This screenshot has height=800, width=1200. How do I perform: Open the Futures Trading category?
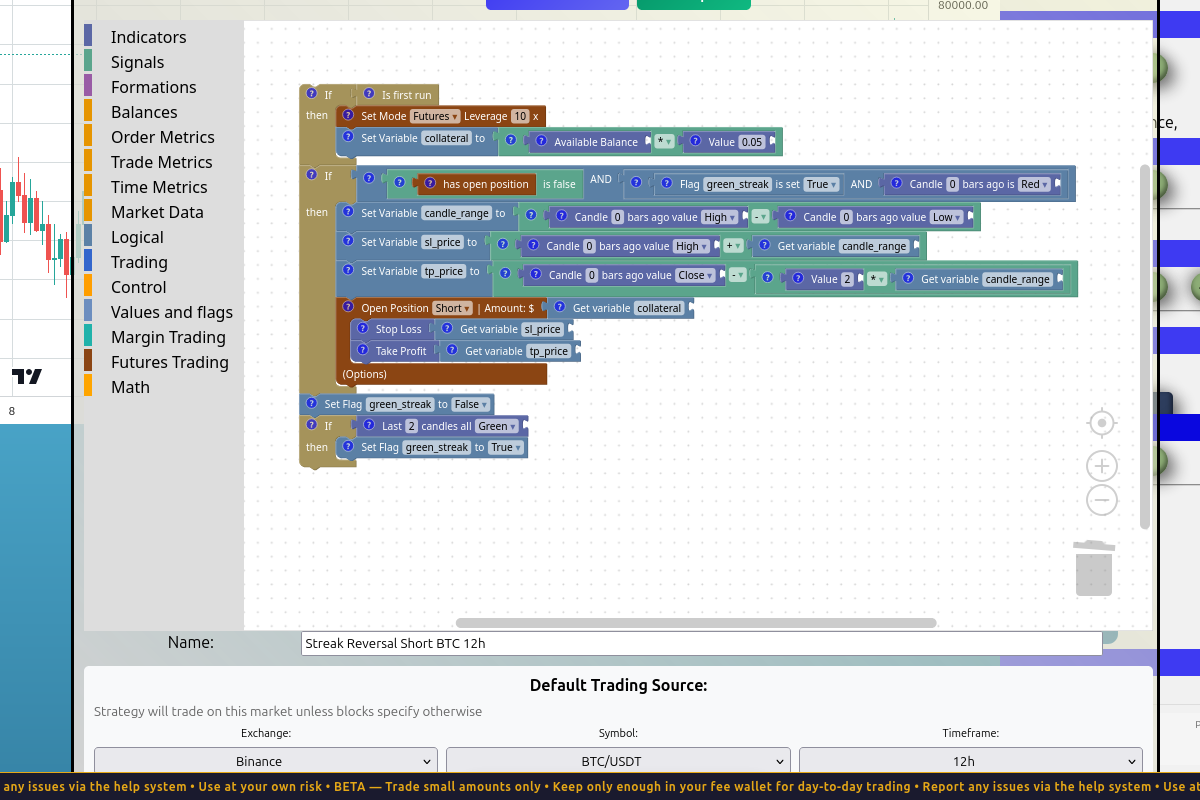(x=169, y=362)
